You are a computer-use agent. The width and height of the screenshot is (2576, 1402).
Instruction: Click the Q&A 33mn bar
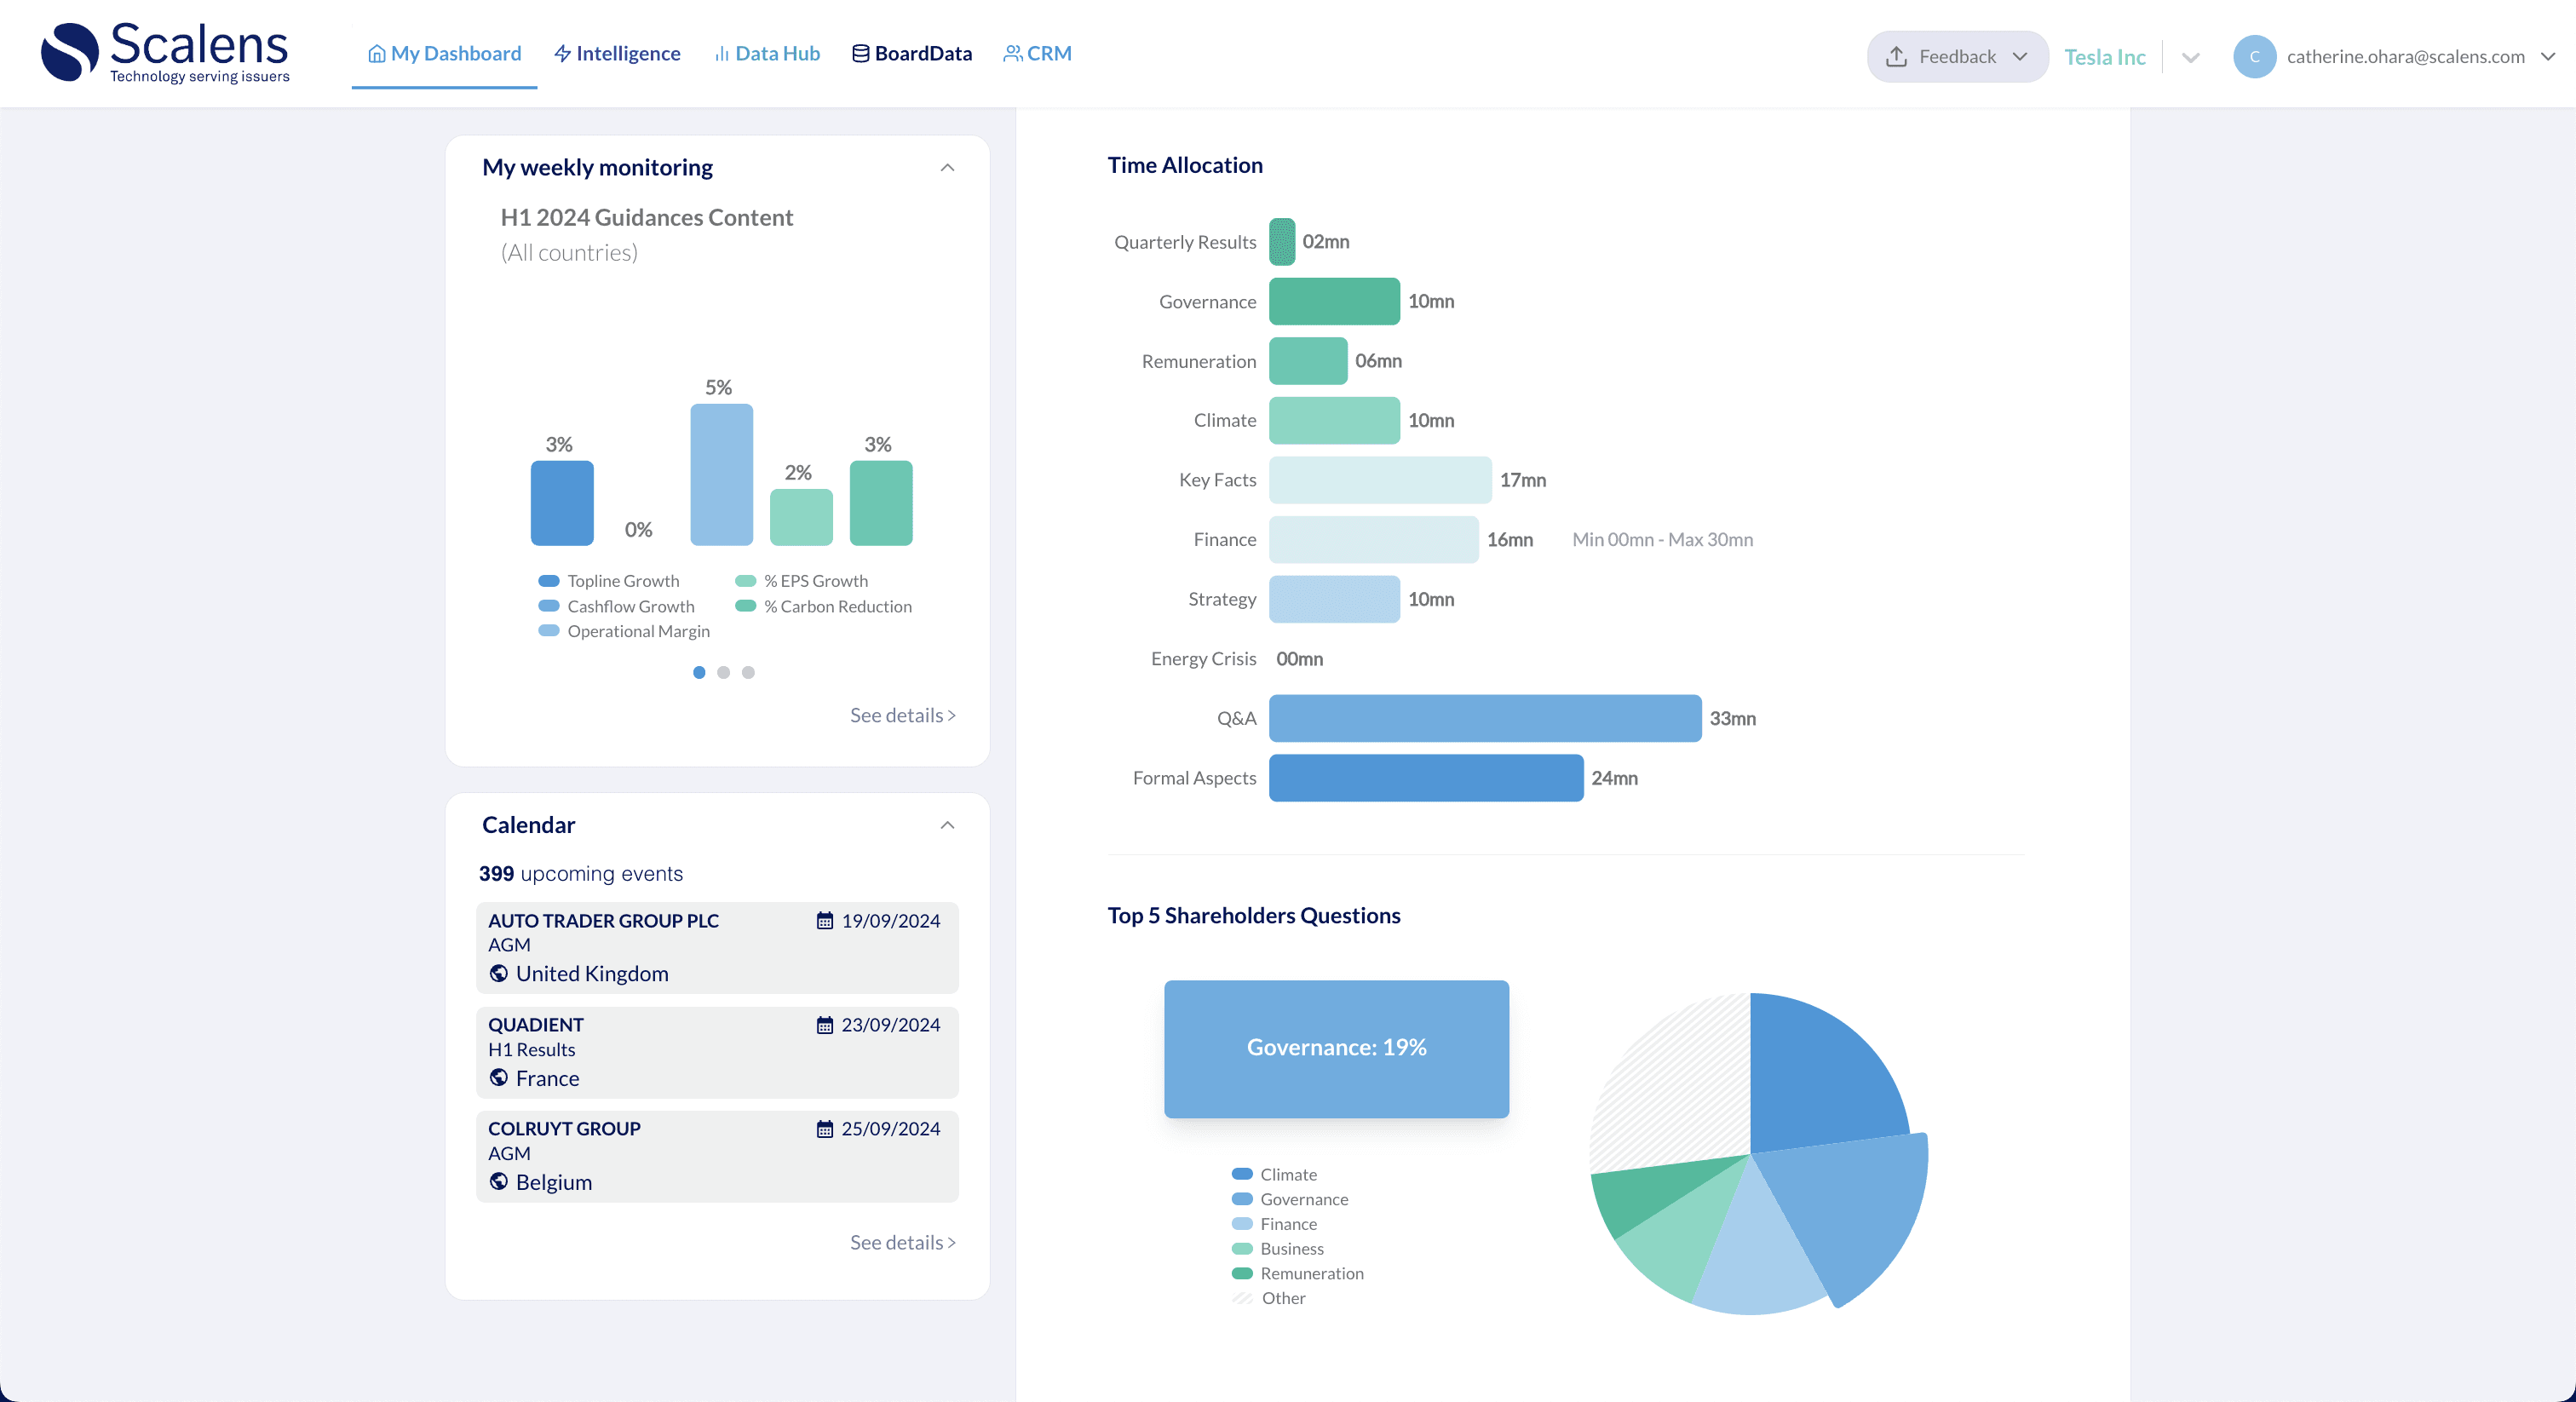point(1484,719)
